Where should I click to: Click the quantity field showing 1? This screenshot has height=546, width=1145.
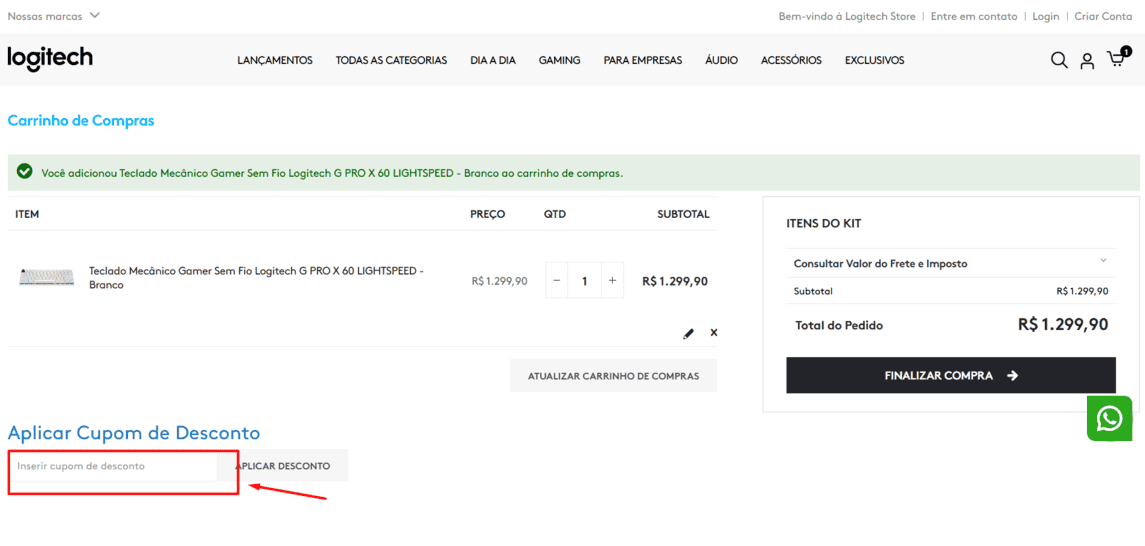584,280
